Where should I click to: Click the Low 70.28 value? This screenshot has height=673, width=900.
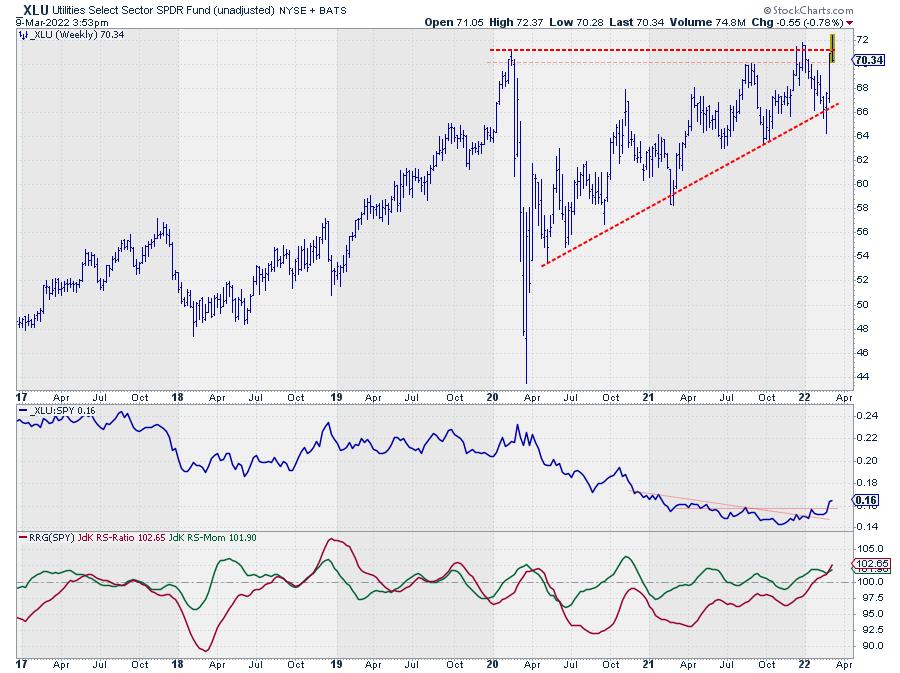pos(576,22)
